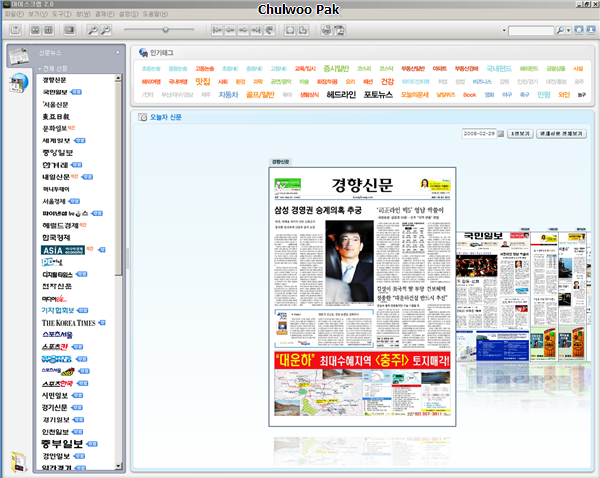This screenshot has width=600, height=478.
Task: Click the print icon in toolbar
Action: point(326,30)
